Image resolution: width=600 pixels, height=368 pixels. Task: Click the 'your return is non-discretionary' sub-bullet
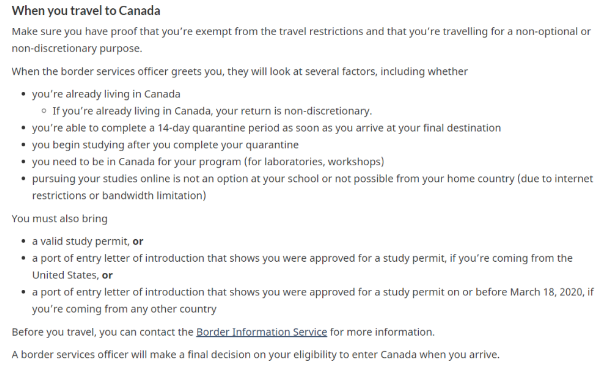pos(212,111)
